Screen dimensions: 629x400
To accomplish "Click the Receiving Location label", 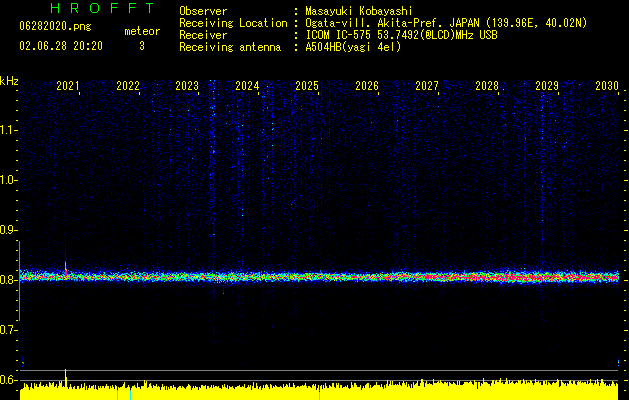I will 233,23.
